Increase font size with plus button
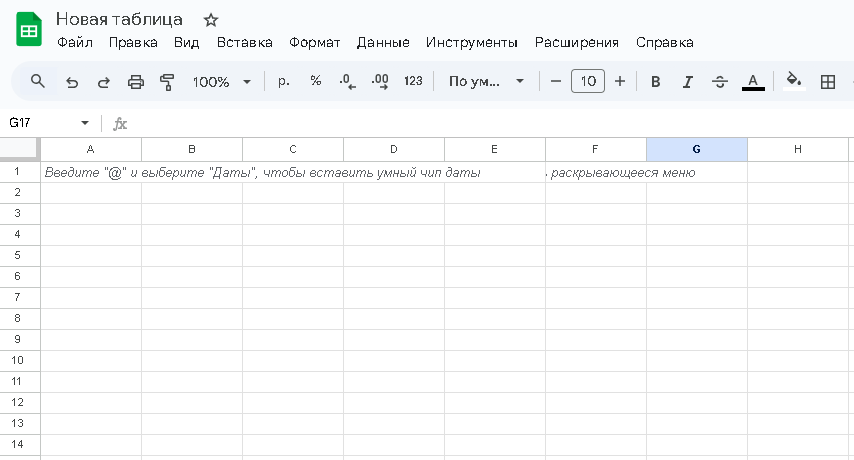Image resolution: width=854 pixels, height=460 pixels. tap(620, 82)
